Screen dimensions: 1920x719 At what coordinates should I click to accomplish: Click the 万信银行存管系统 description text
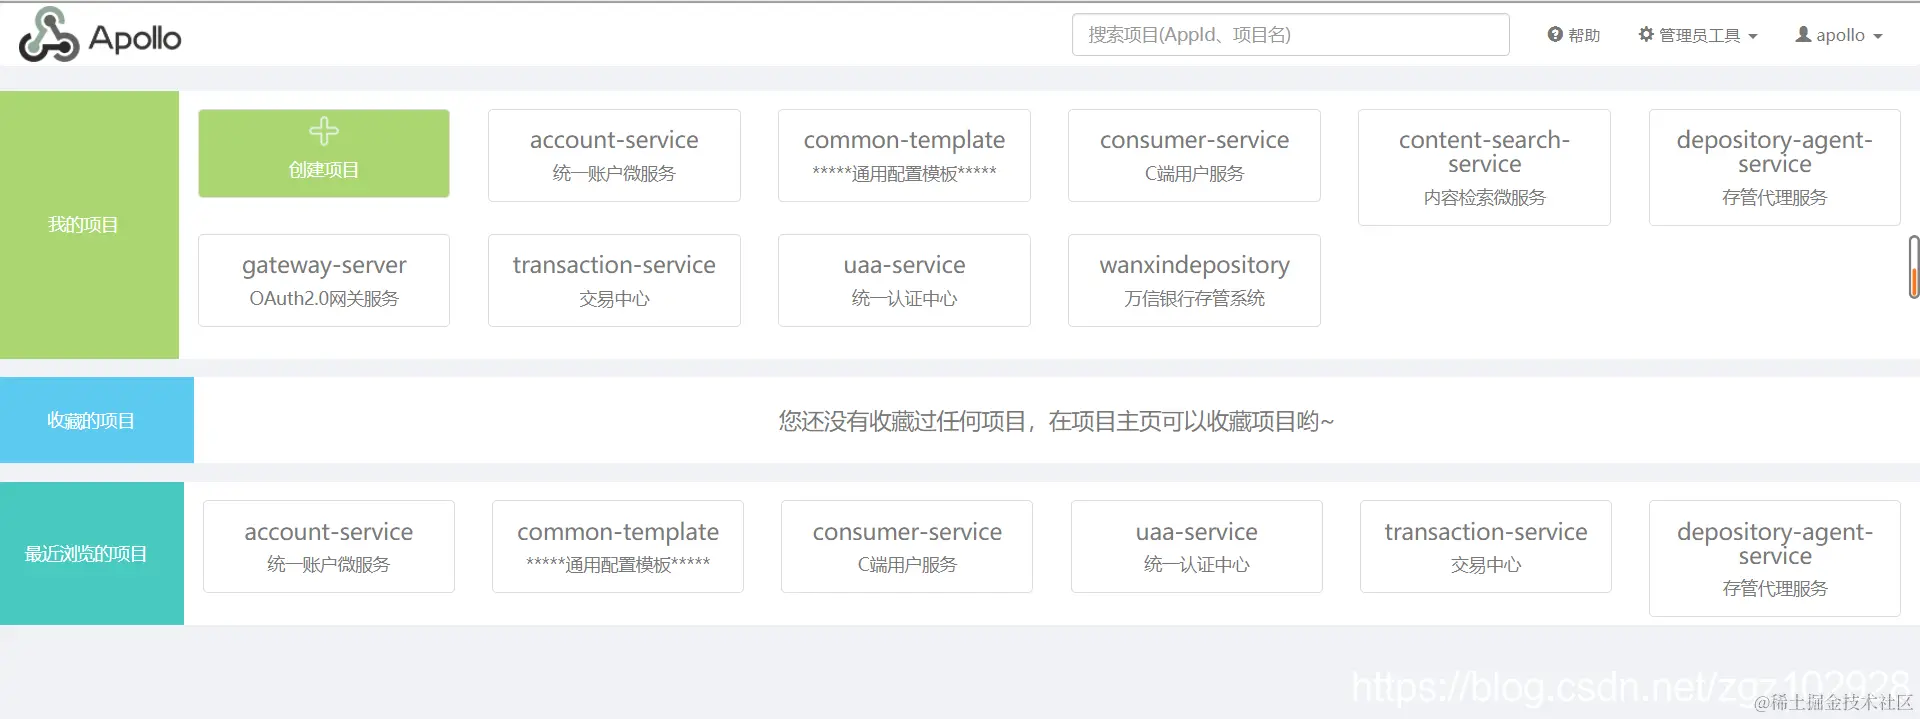(x=1194, y=298)
